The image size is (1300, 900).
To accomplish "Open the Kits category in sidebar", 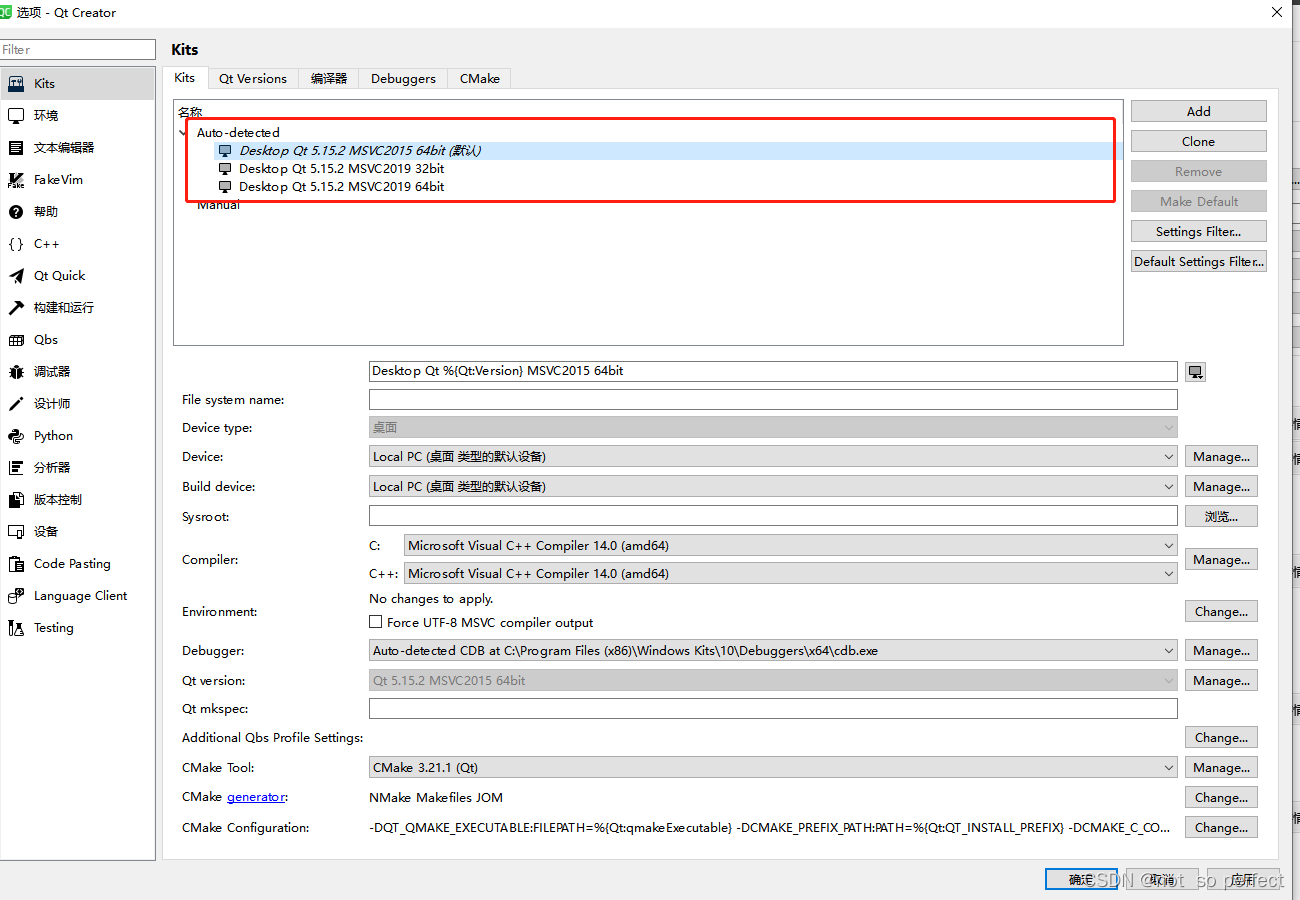I will [x=78, y=83].
